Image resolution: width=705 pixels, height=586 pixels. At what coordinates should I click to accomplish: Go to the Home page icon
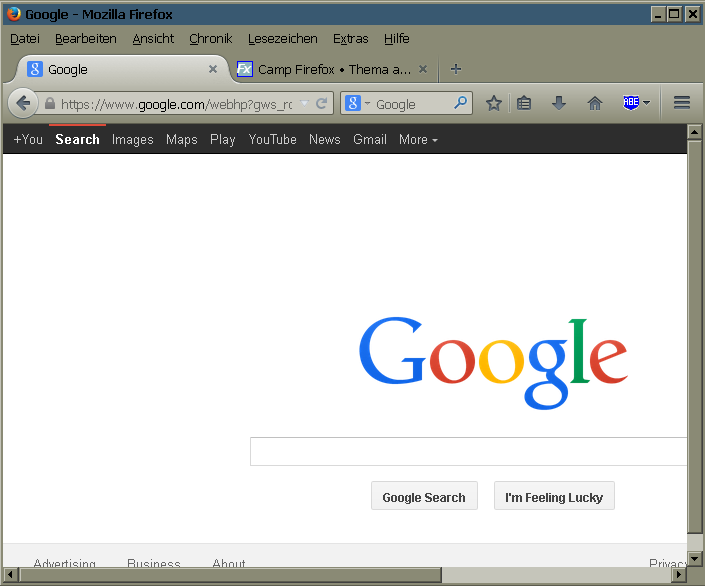(595, 103)
